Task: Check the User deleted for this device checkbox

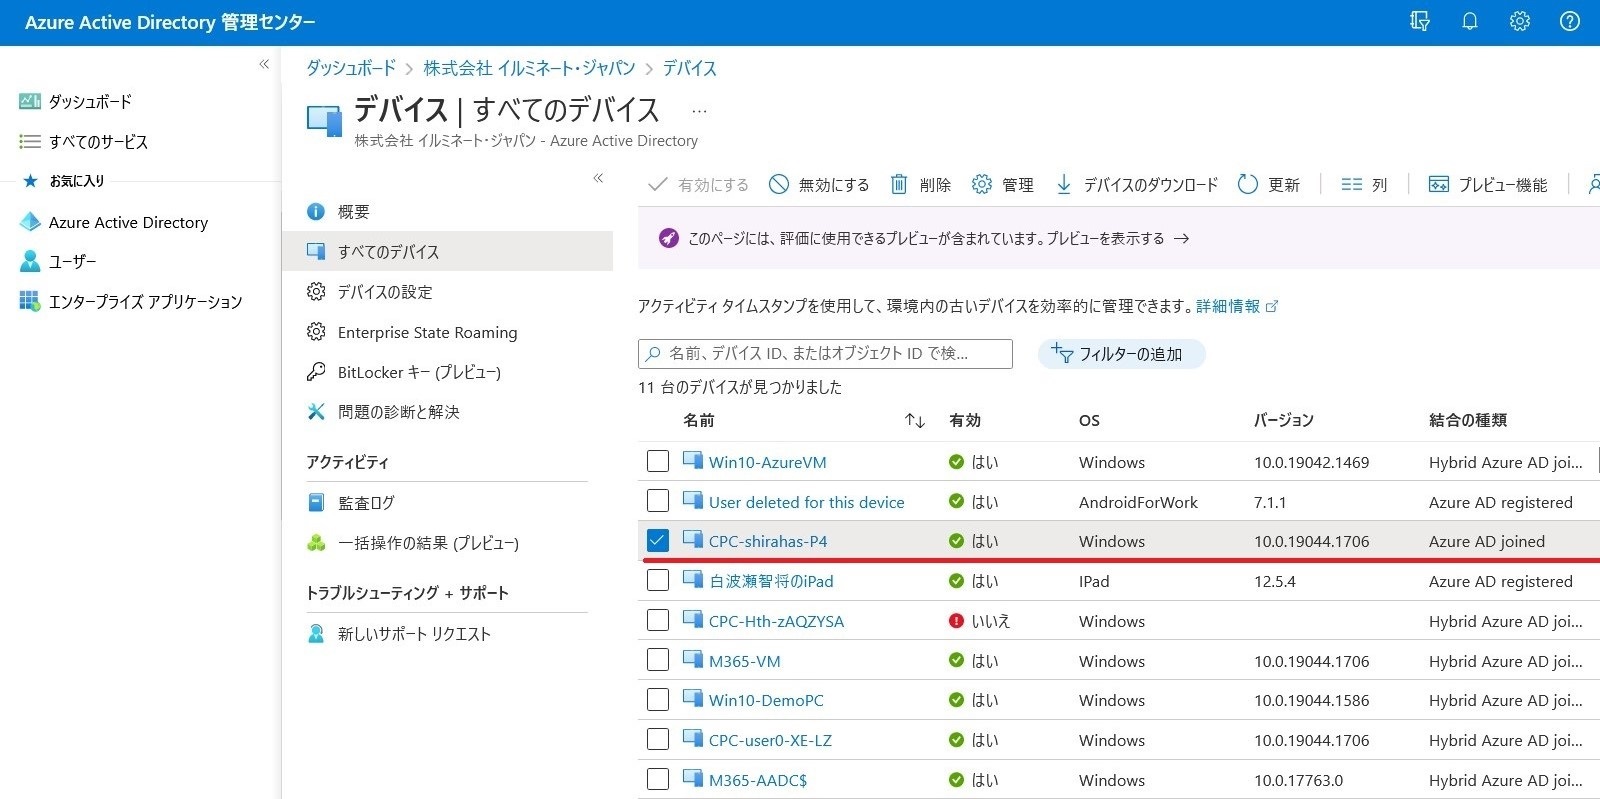Action: [657, 501]
